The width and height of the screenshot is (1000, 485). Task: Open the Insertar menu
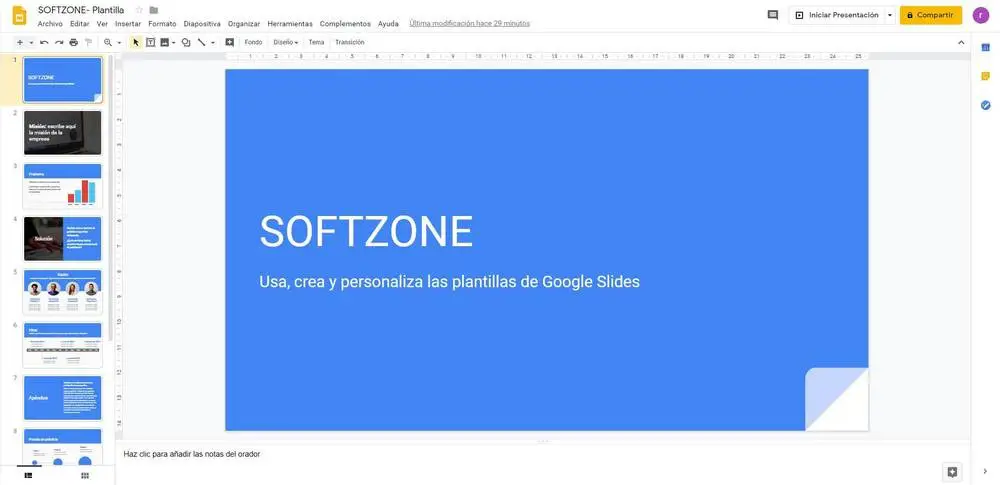click(x=128, y=24)
